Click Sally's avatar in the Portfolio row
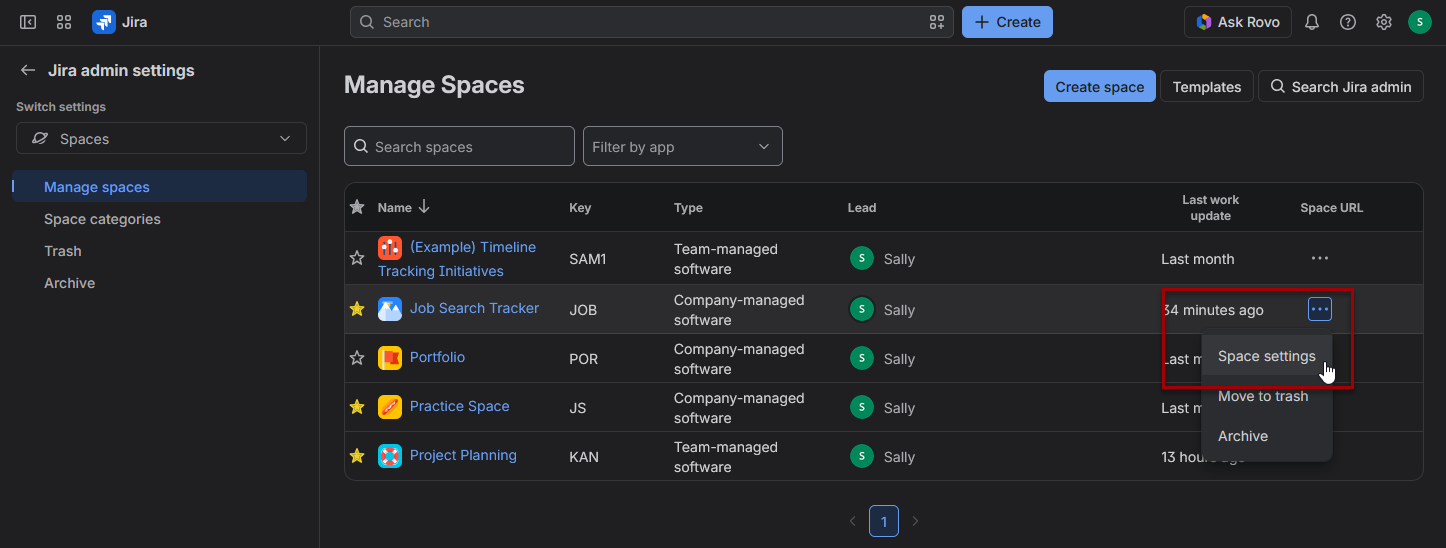The image size is (1446, 548). pyautogui.click(x=861, y=358)
